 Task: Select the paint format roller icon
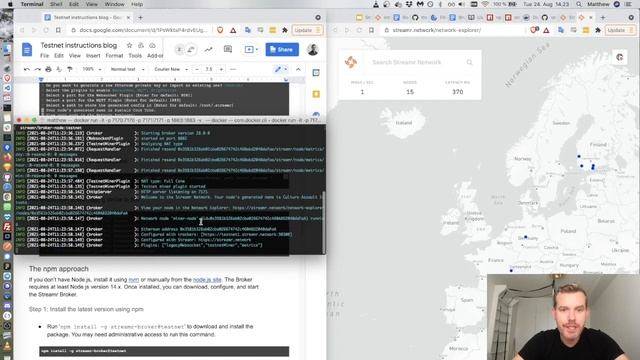pyautogui.click(x=70, y=69)
